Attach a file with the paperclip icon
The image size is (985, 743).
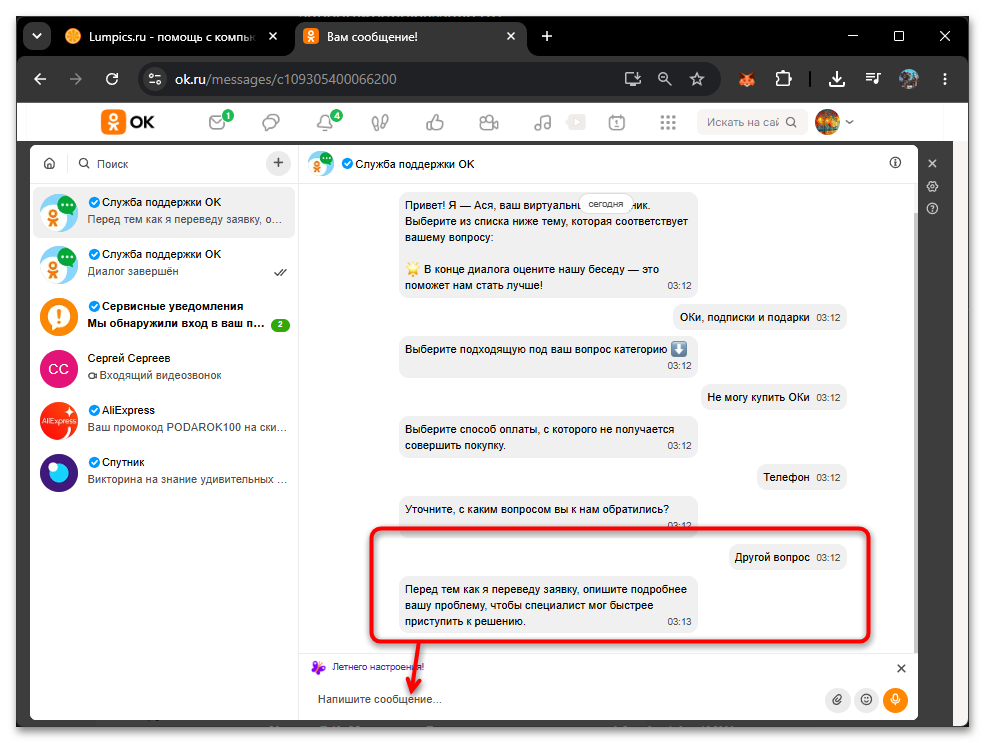837,700
